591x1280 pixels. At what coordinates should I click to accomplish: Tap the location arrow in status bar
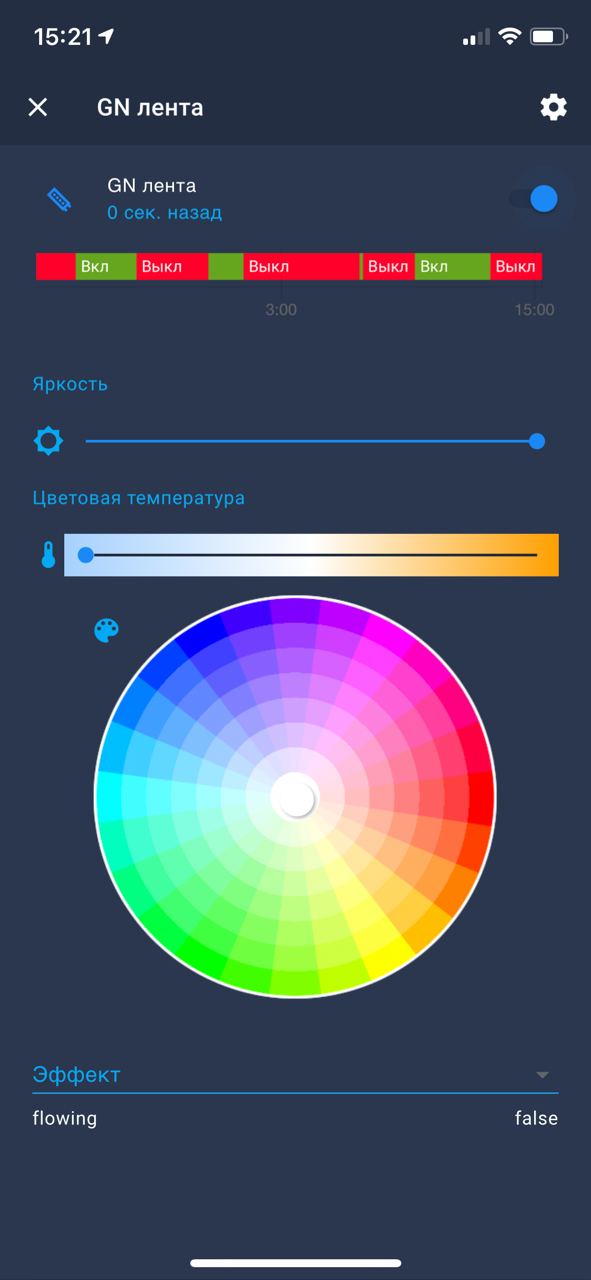(106, 37)
